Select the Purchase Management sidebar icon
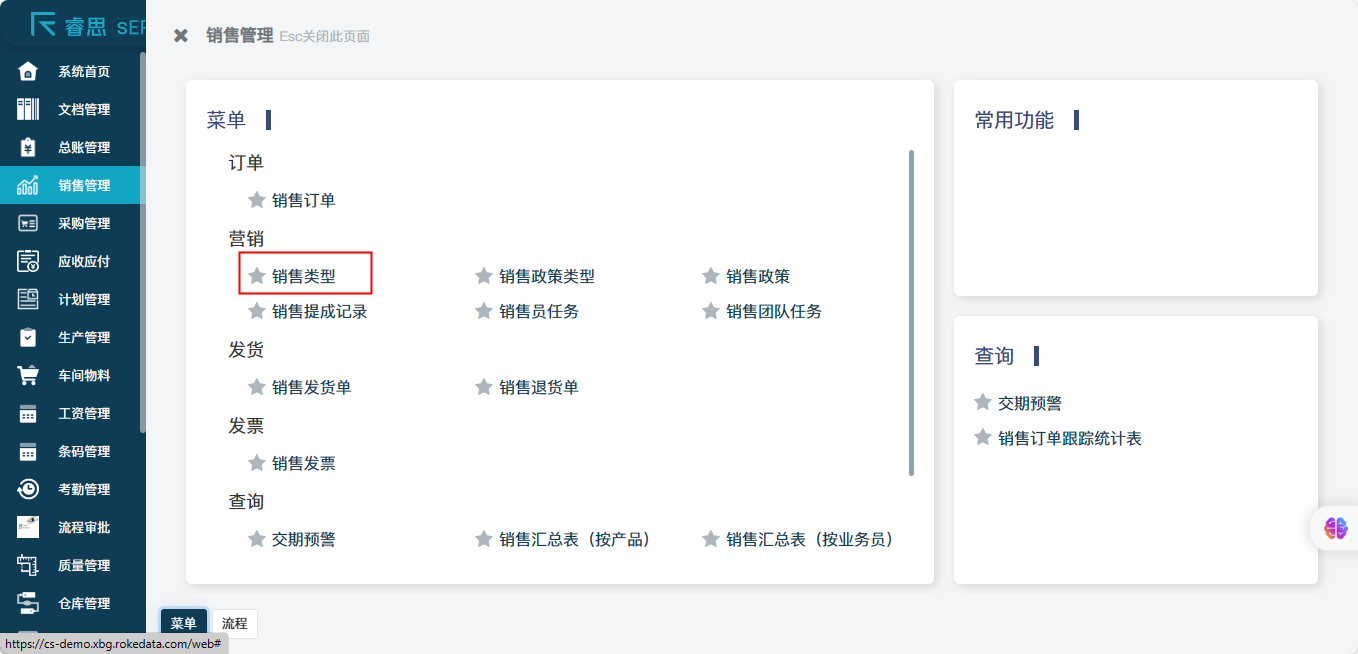 (28, 224)
